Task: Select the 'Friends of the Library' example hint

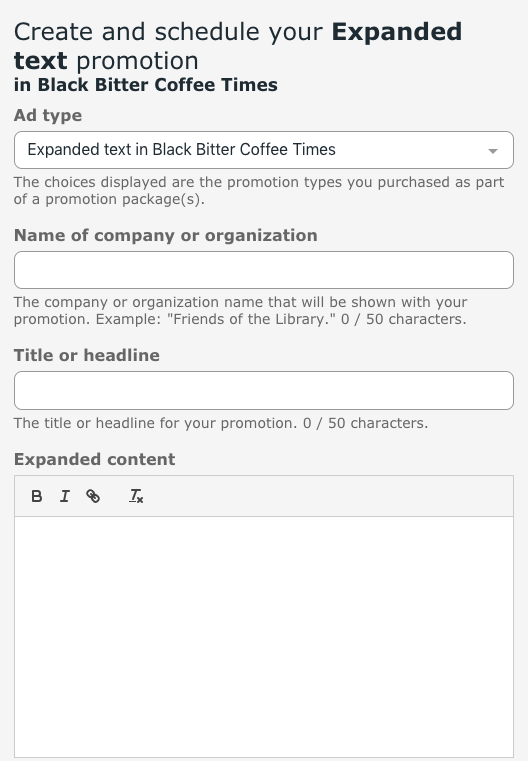Action: click(x=215, y=319)
